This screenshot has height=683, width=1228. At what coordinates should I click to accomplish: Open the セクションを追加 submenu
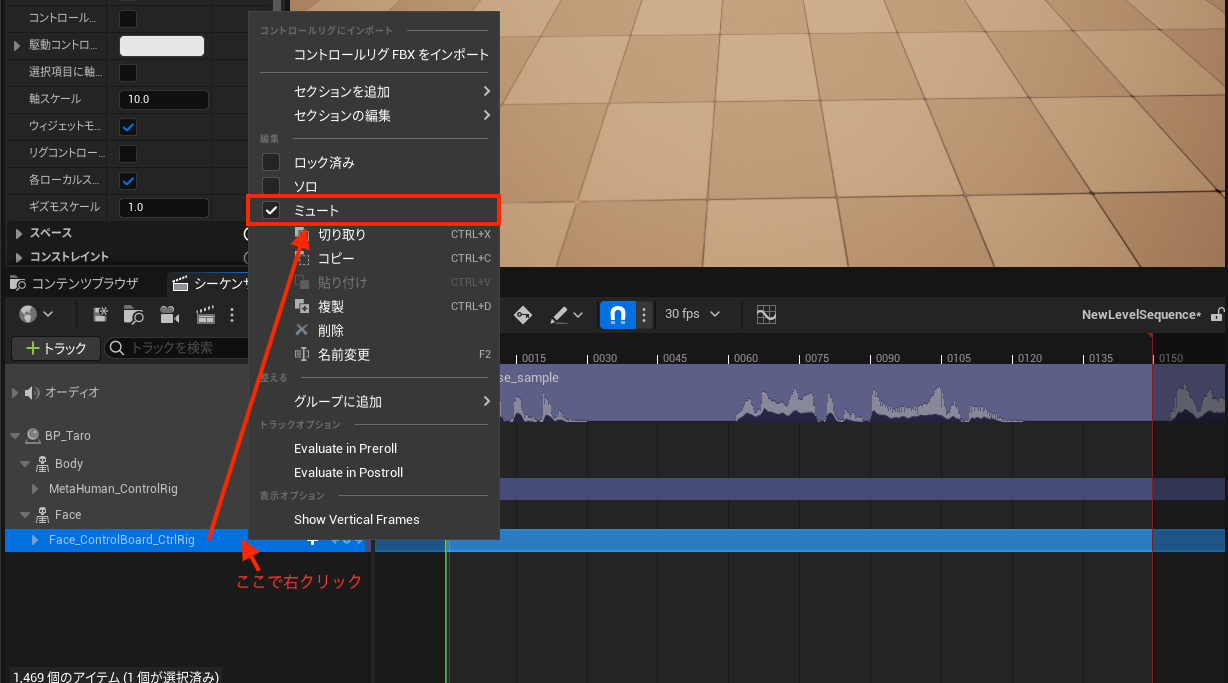point(390,92)
